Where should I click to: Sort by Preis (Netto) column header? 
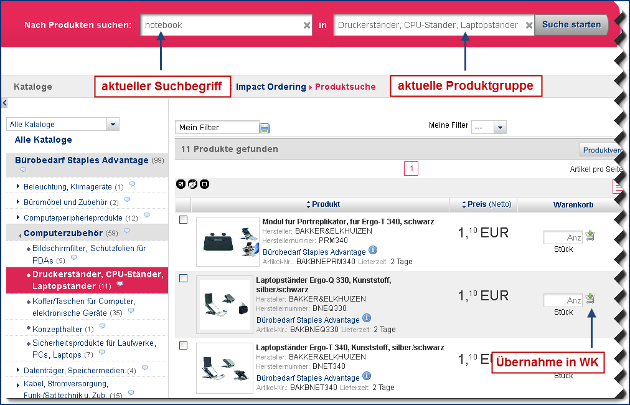click(489, 204)
